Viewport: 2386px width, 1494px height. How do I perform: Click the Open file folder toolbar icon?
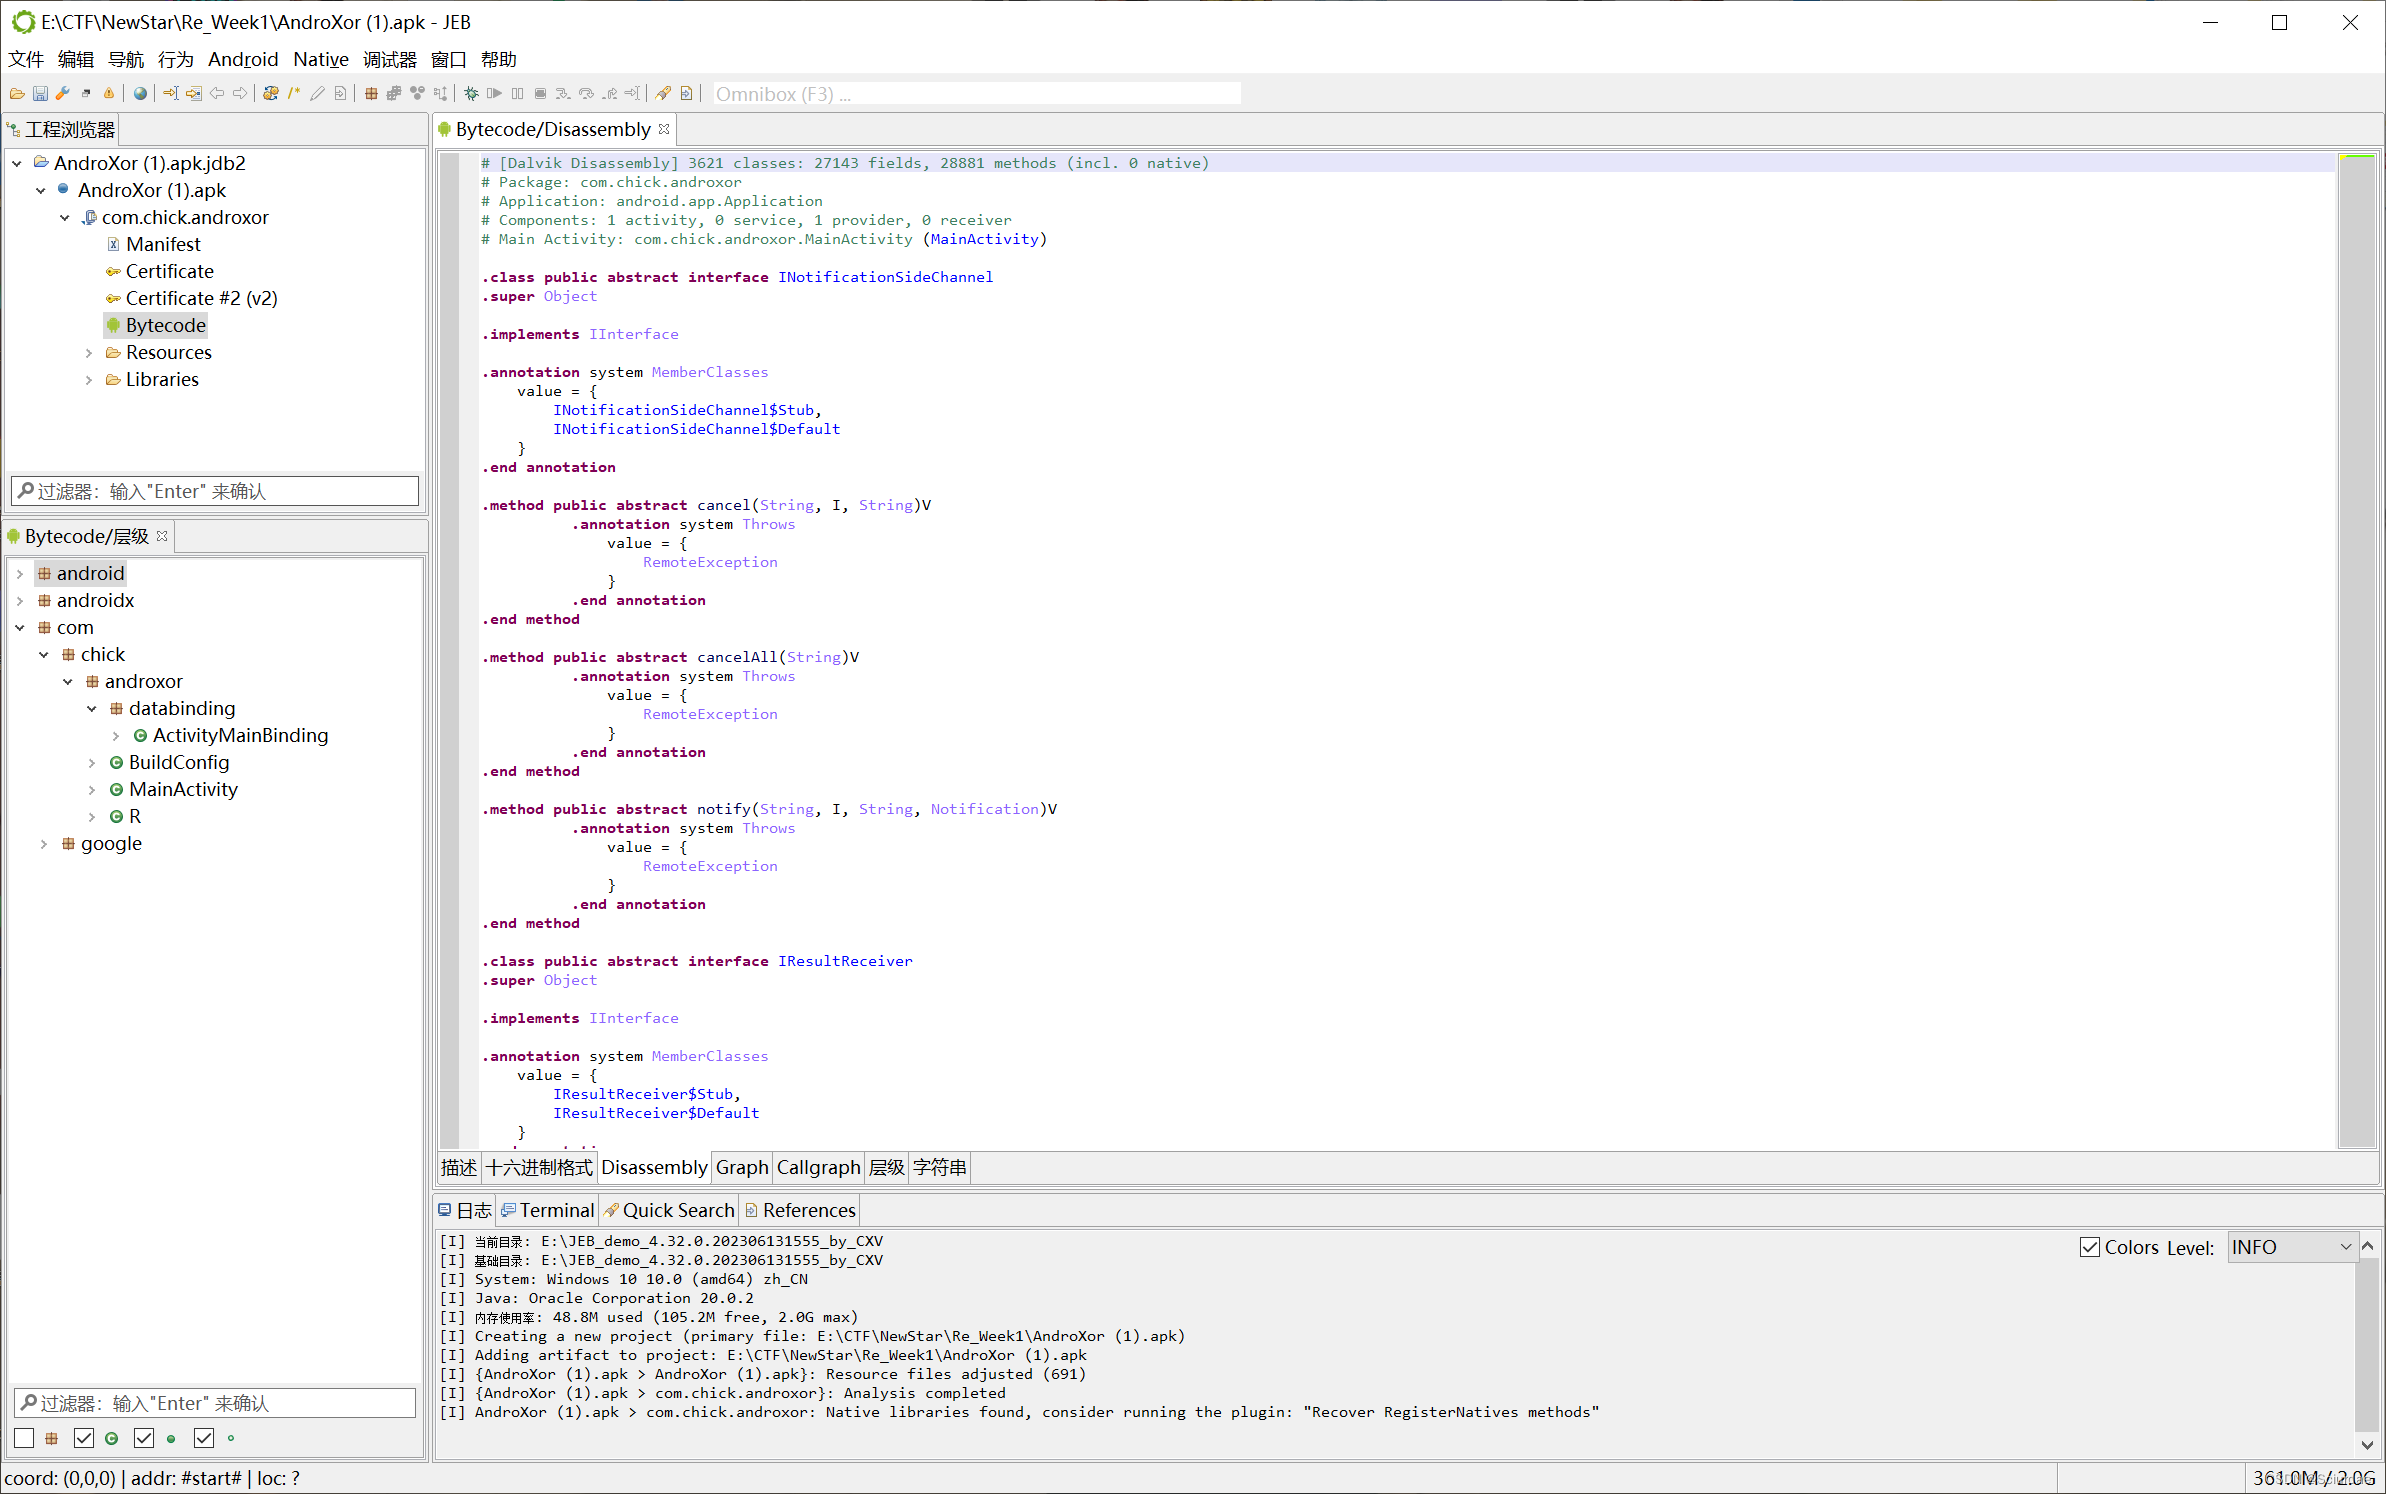[x=17, y=94]
